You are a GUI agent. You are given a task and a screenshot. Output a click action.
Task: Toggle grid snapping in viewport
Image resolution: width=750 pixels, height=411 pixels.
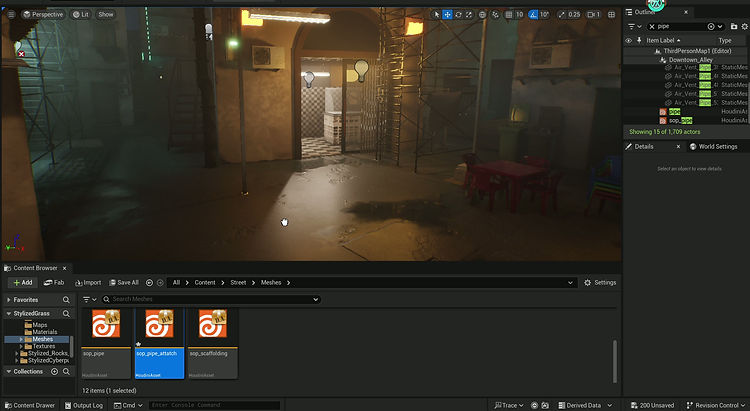tap(509, 15)
